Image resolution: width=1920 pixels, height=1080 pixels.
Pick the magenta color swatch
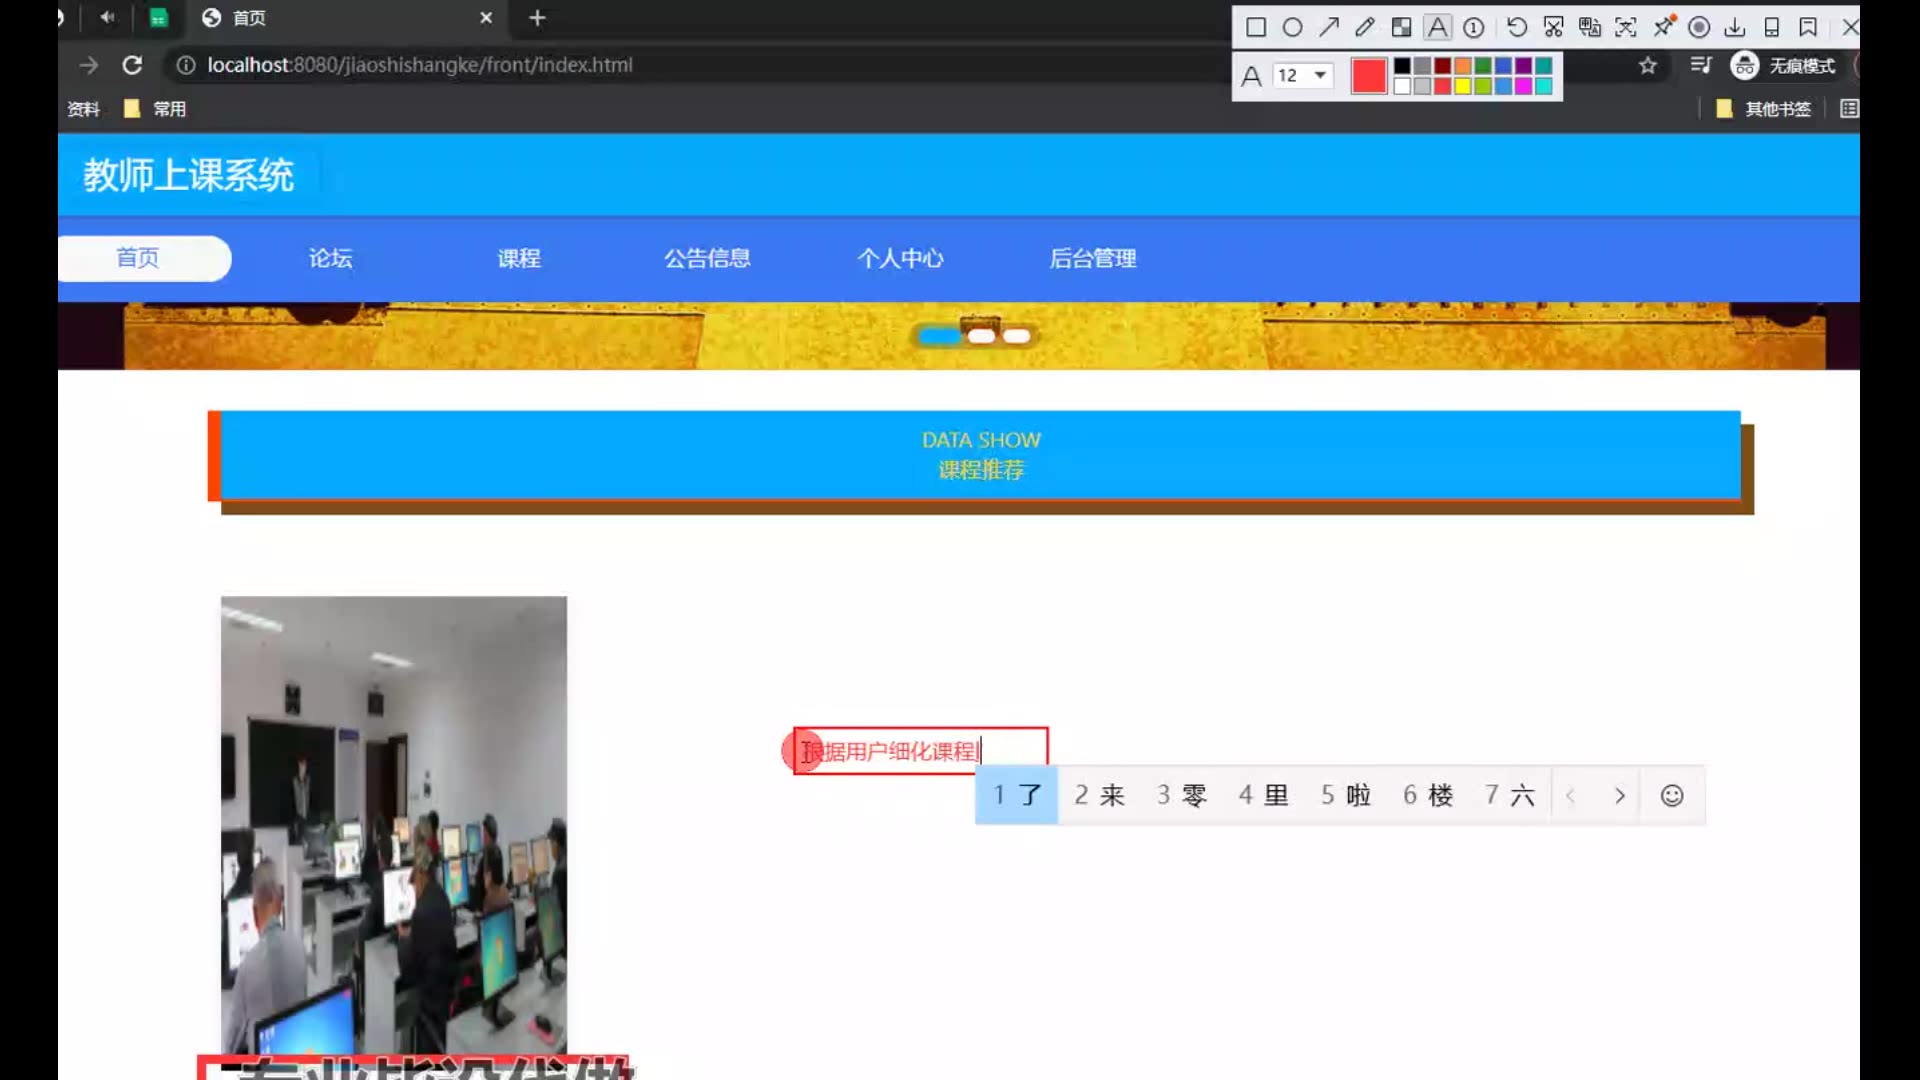pos(1523,86)
